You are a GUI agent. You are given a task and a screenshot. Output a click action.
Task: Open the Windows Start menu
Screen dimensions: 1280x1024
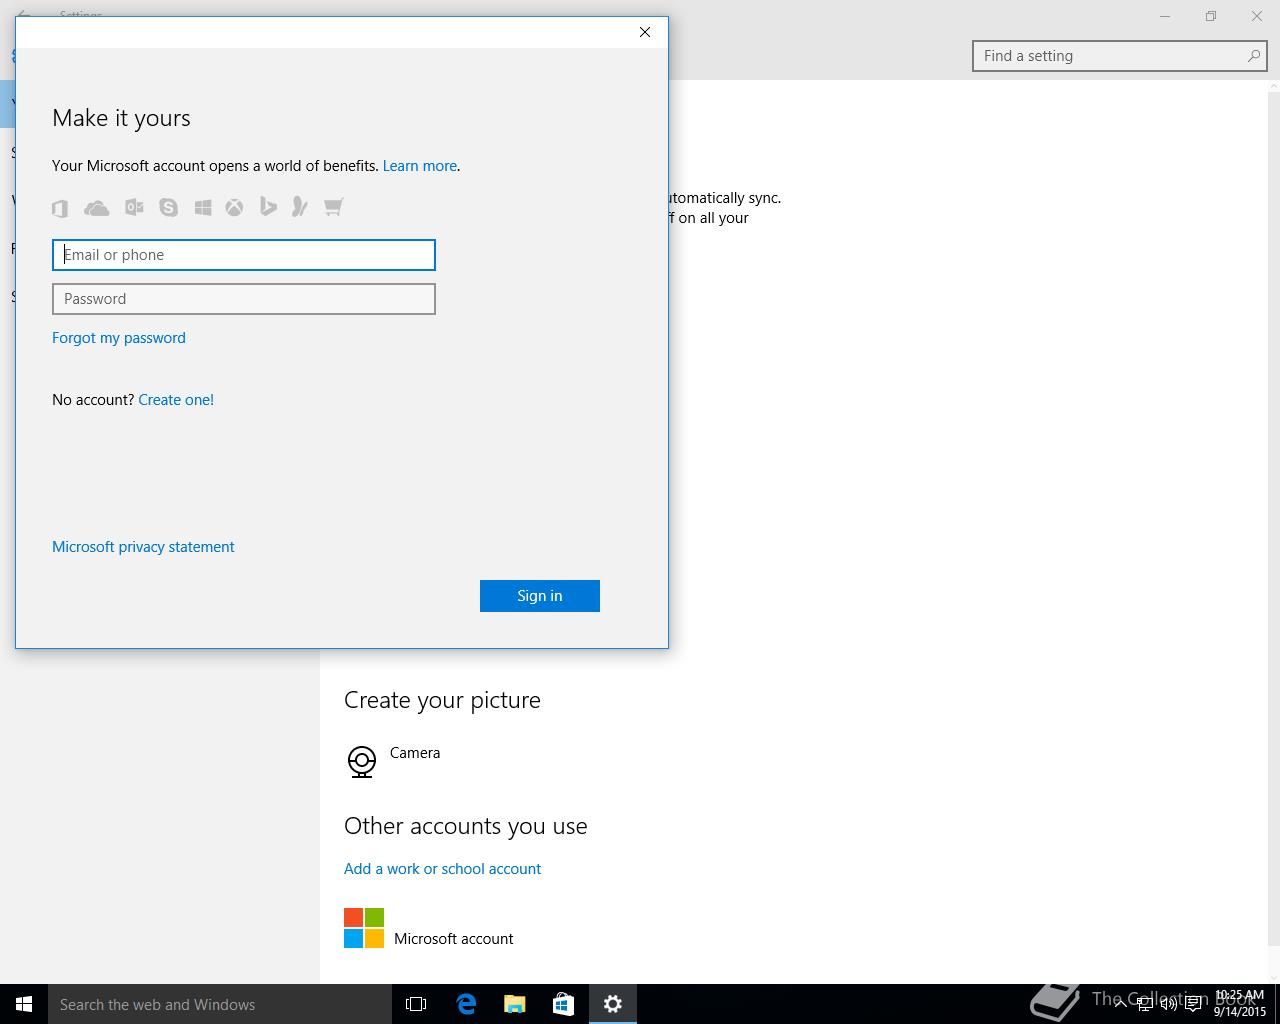coord(24,1004)
